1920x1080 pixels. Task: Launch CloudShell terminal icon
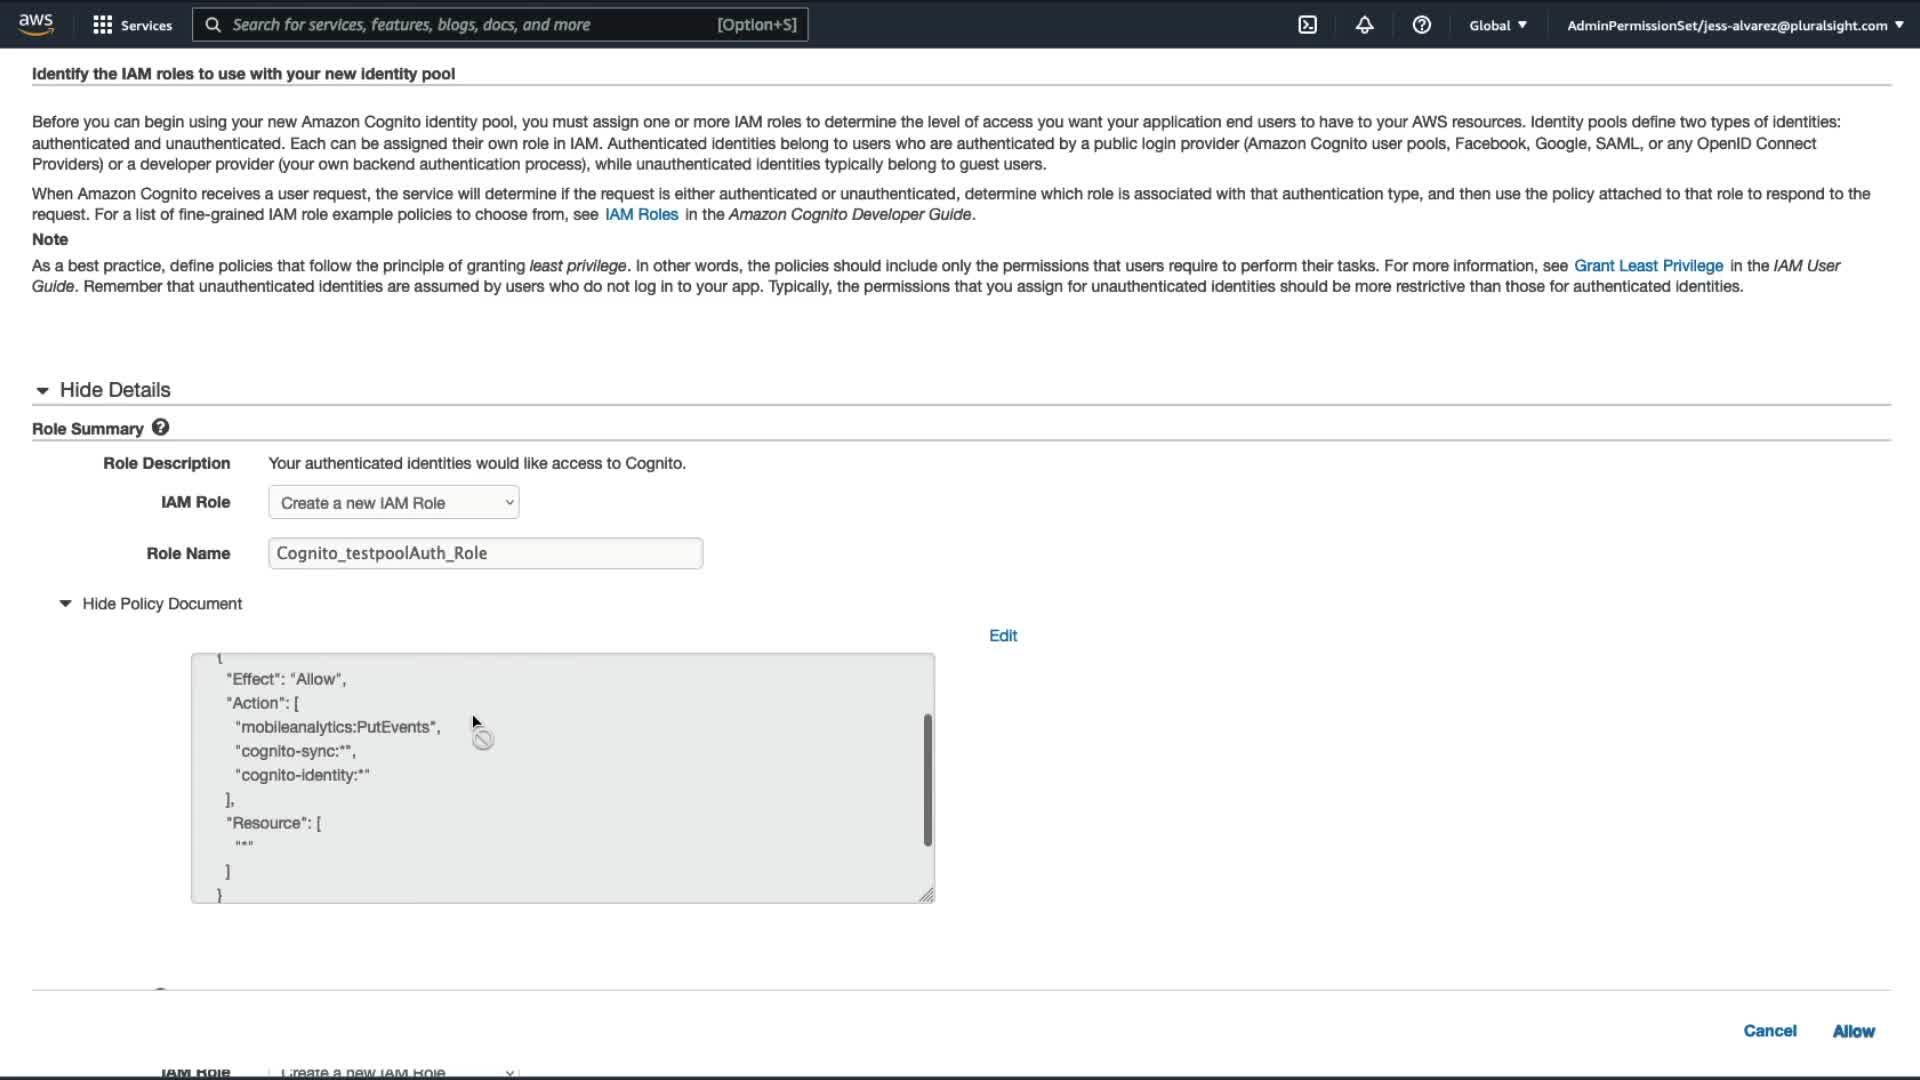(x=1307, y=25)
